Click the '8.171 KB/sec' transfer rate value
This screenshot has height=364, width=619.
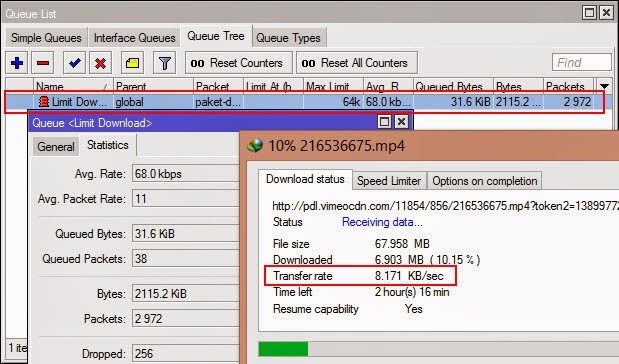(409, 276)
